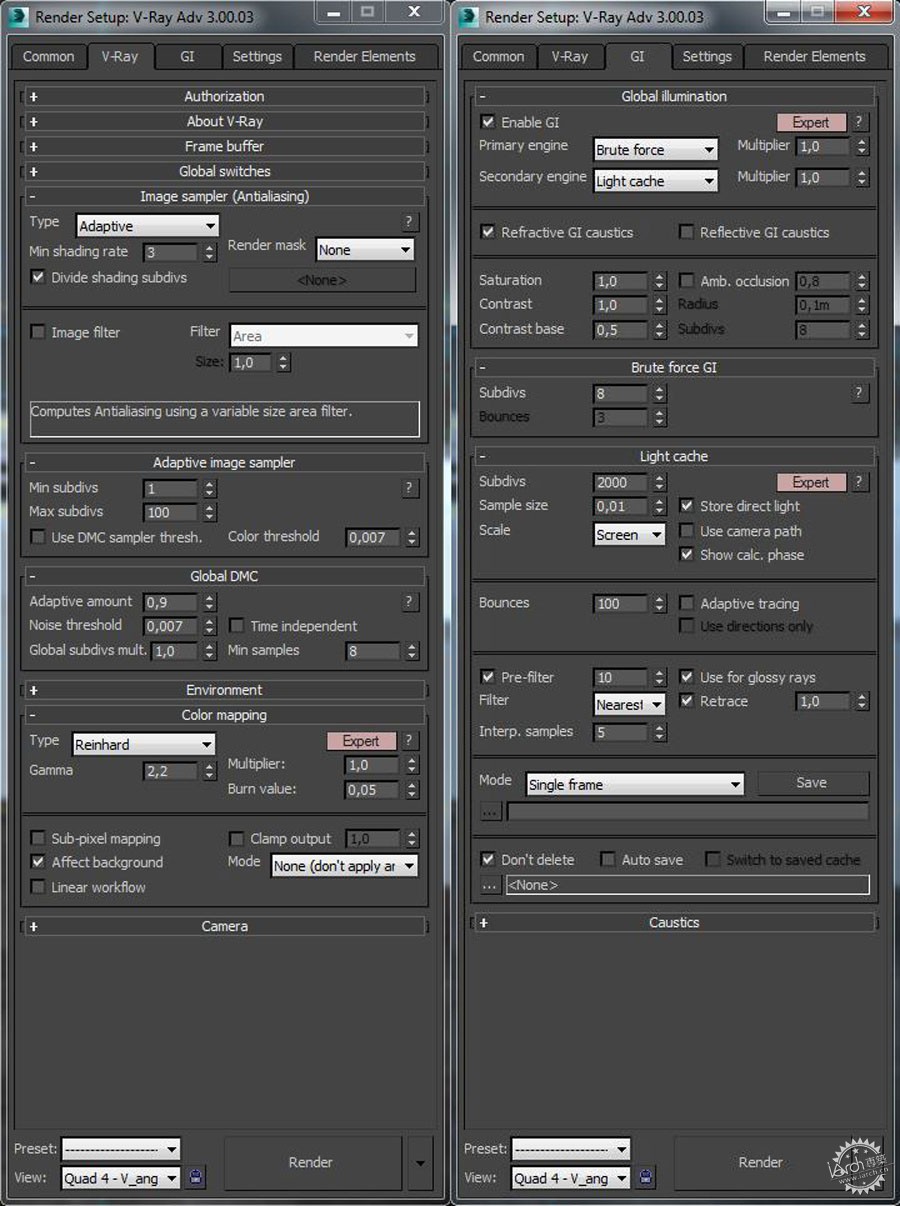
Task: Click Render button in left window
Action: point(311,1162)
